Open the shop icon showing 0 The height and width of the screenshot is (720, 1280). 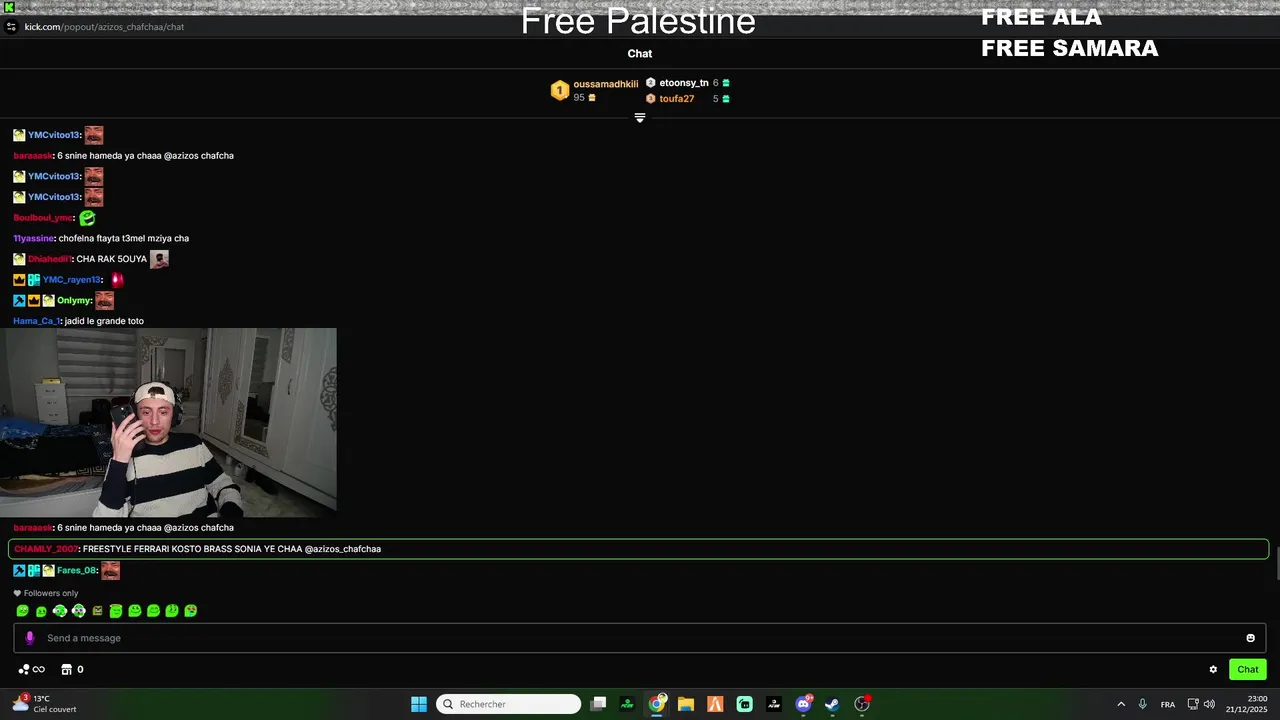72,670
